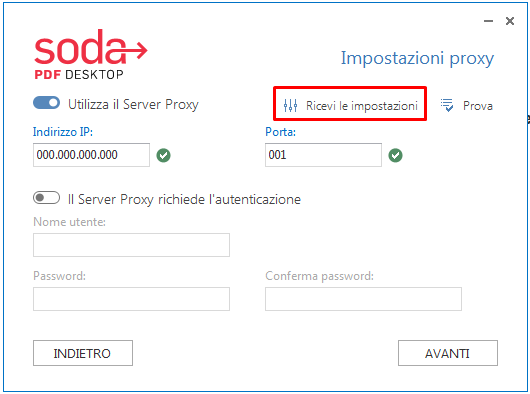Click the sliders icon for Ricevi le impostazioni

pos(290,106)
